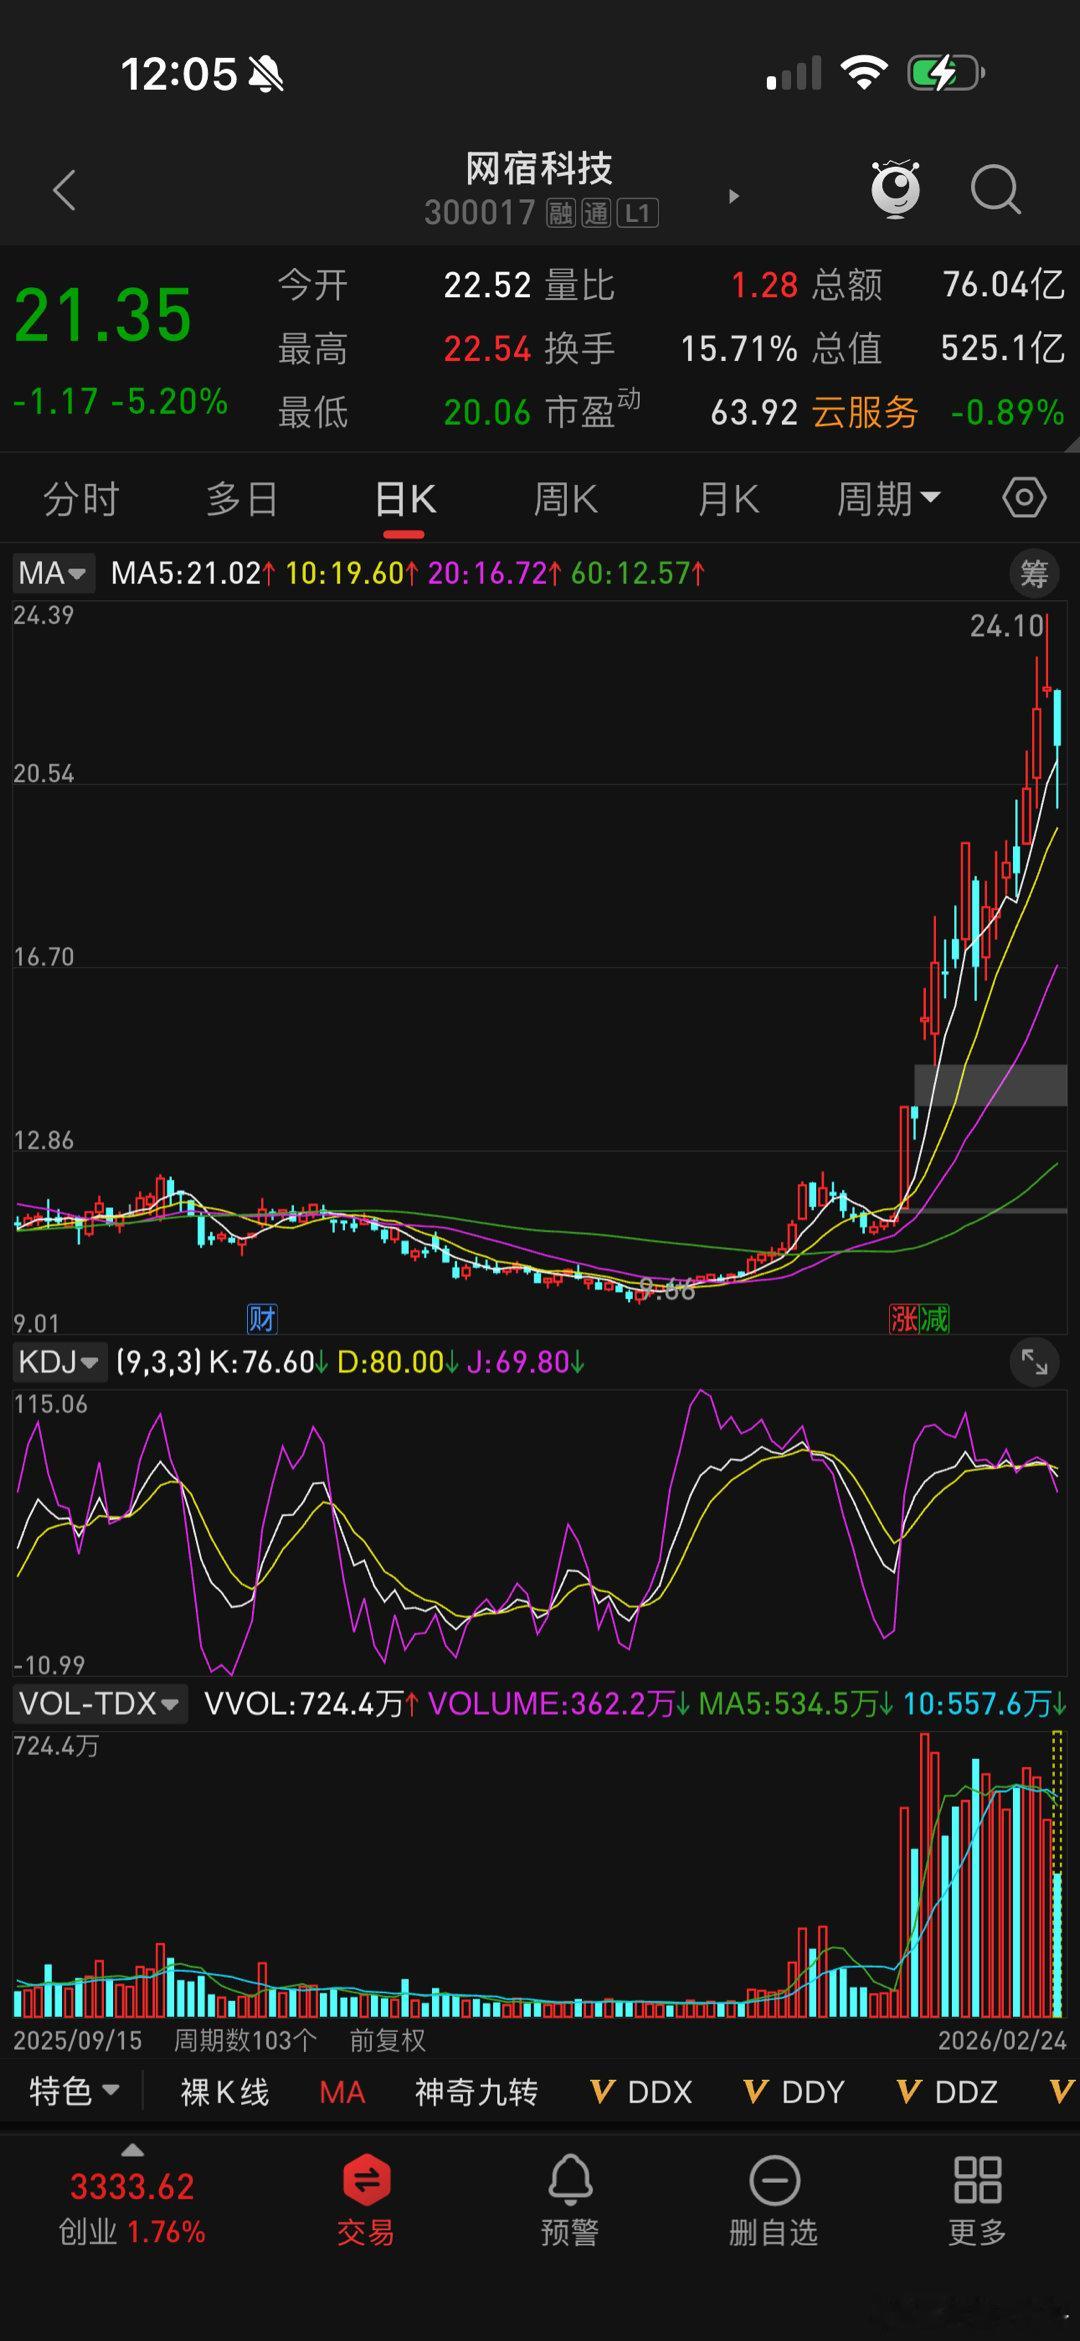Tap the current price 21.35
Screen dimensions: 1080x2341
(103, 316)
